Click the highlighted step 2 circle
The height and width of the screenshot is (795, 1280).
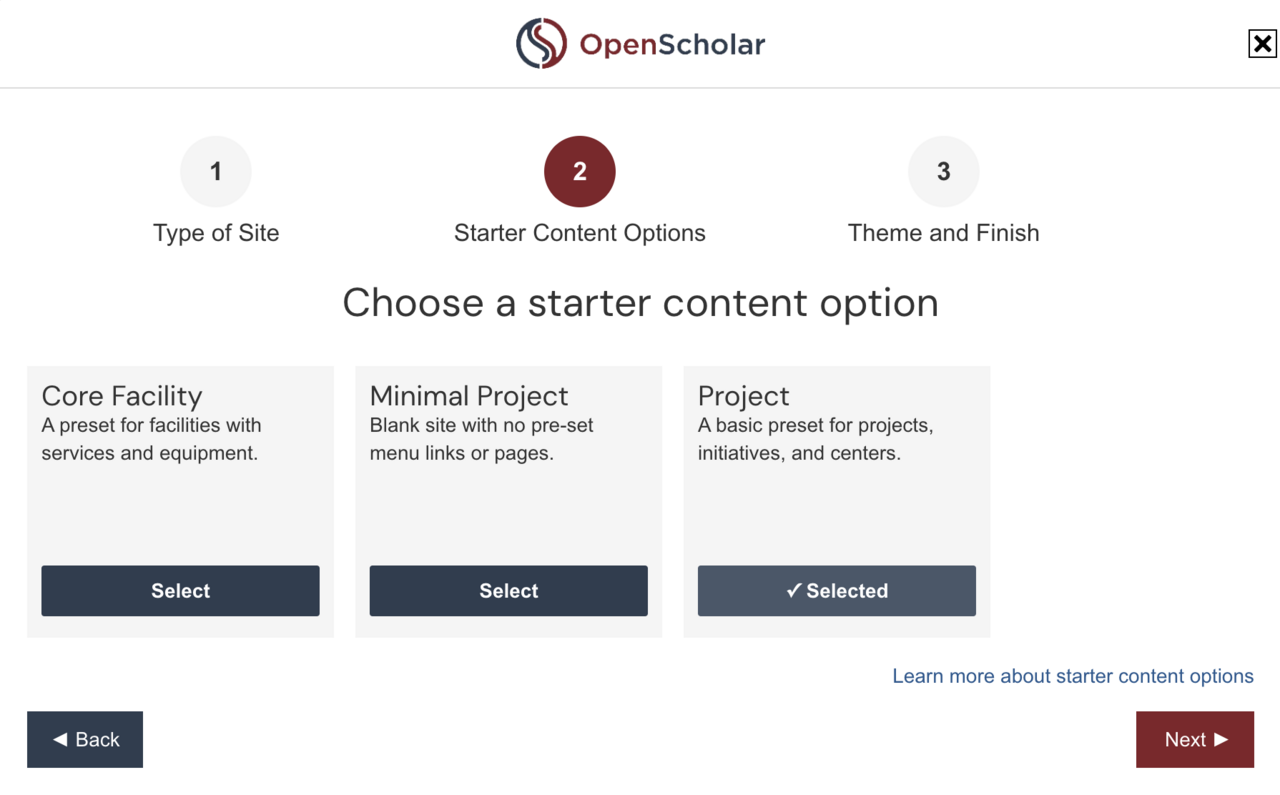(580, 172)
